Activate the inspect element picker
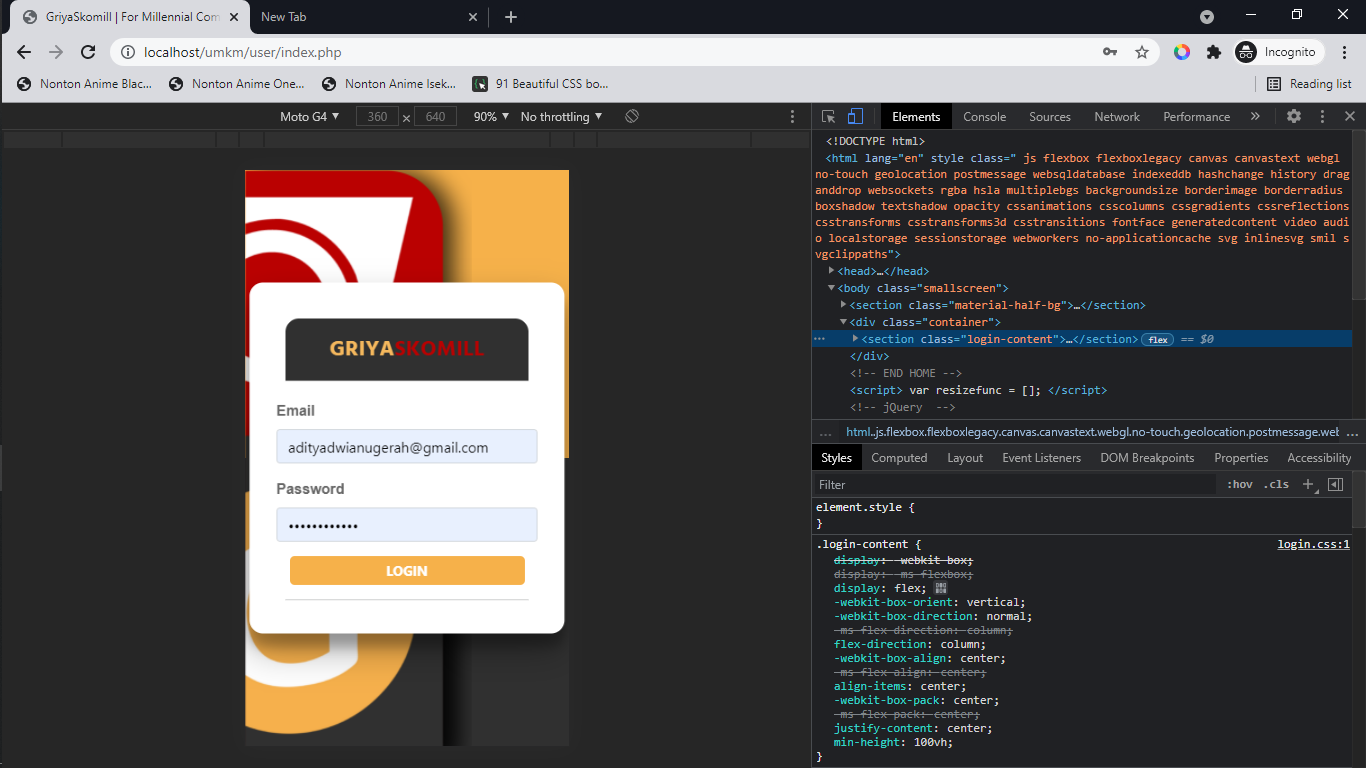1366x768 pixels. [x=829, y=117]
